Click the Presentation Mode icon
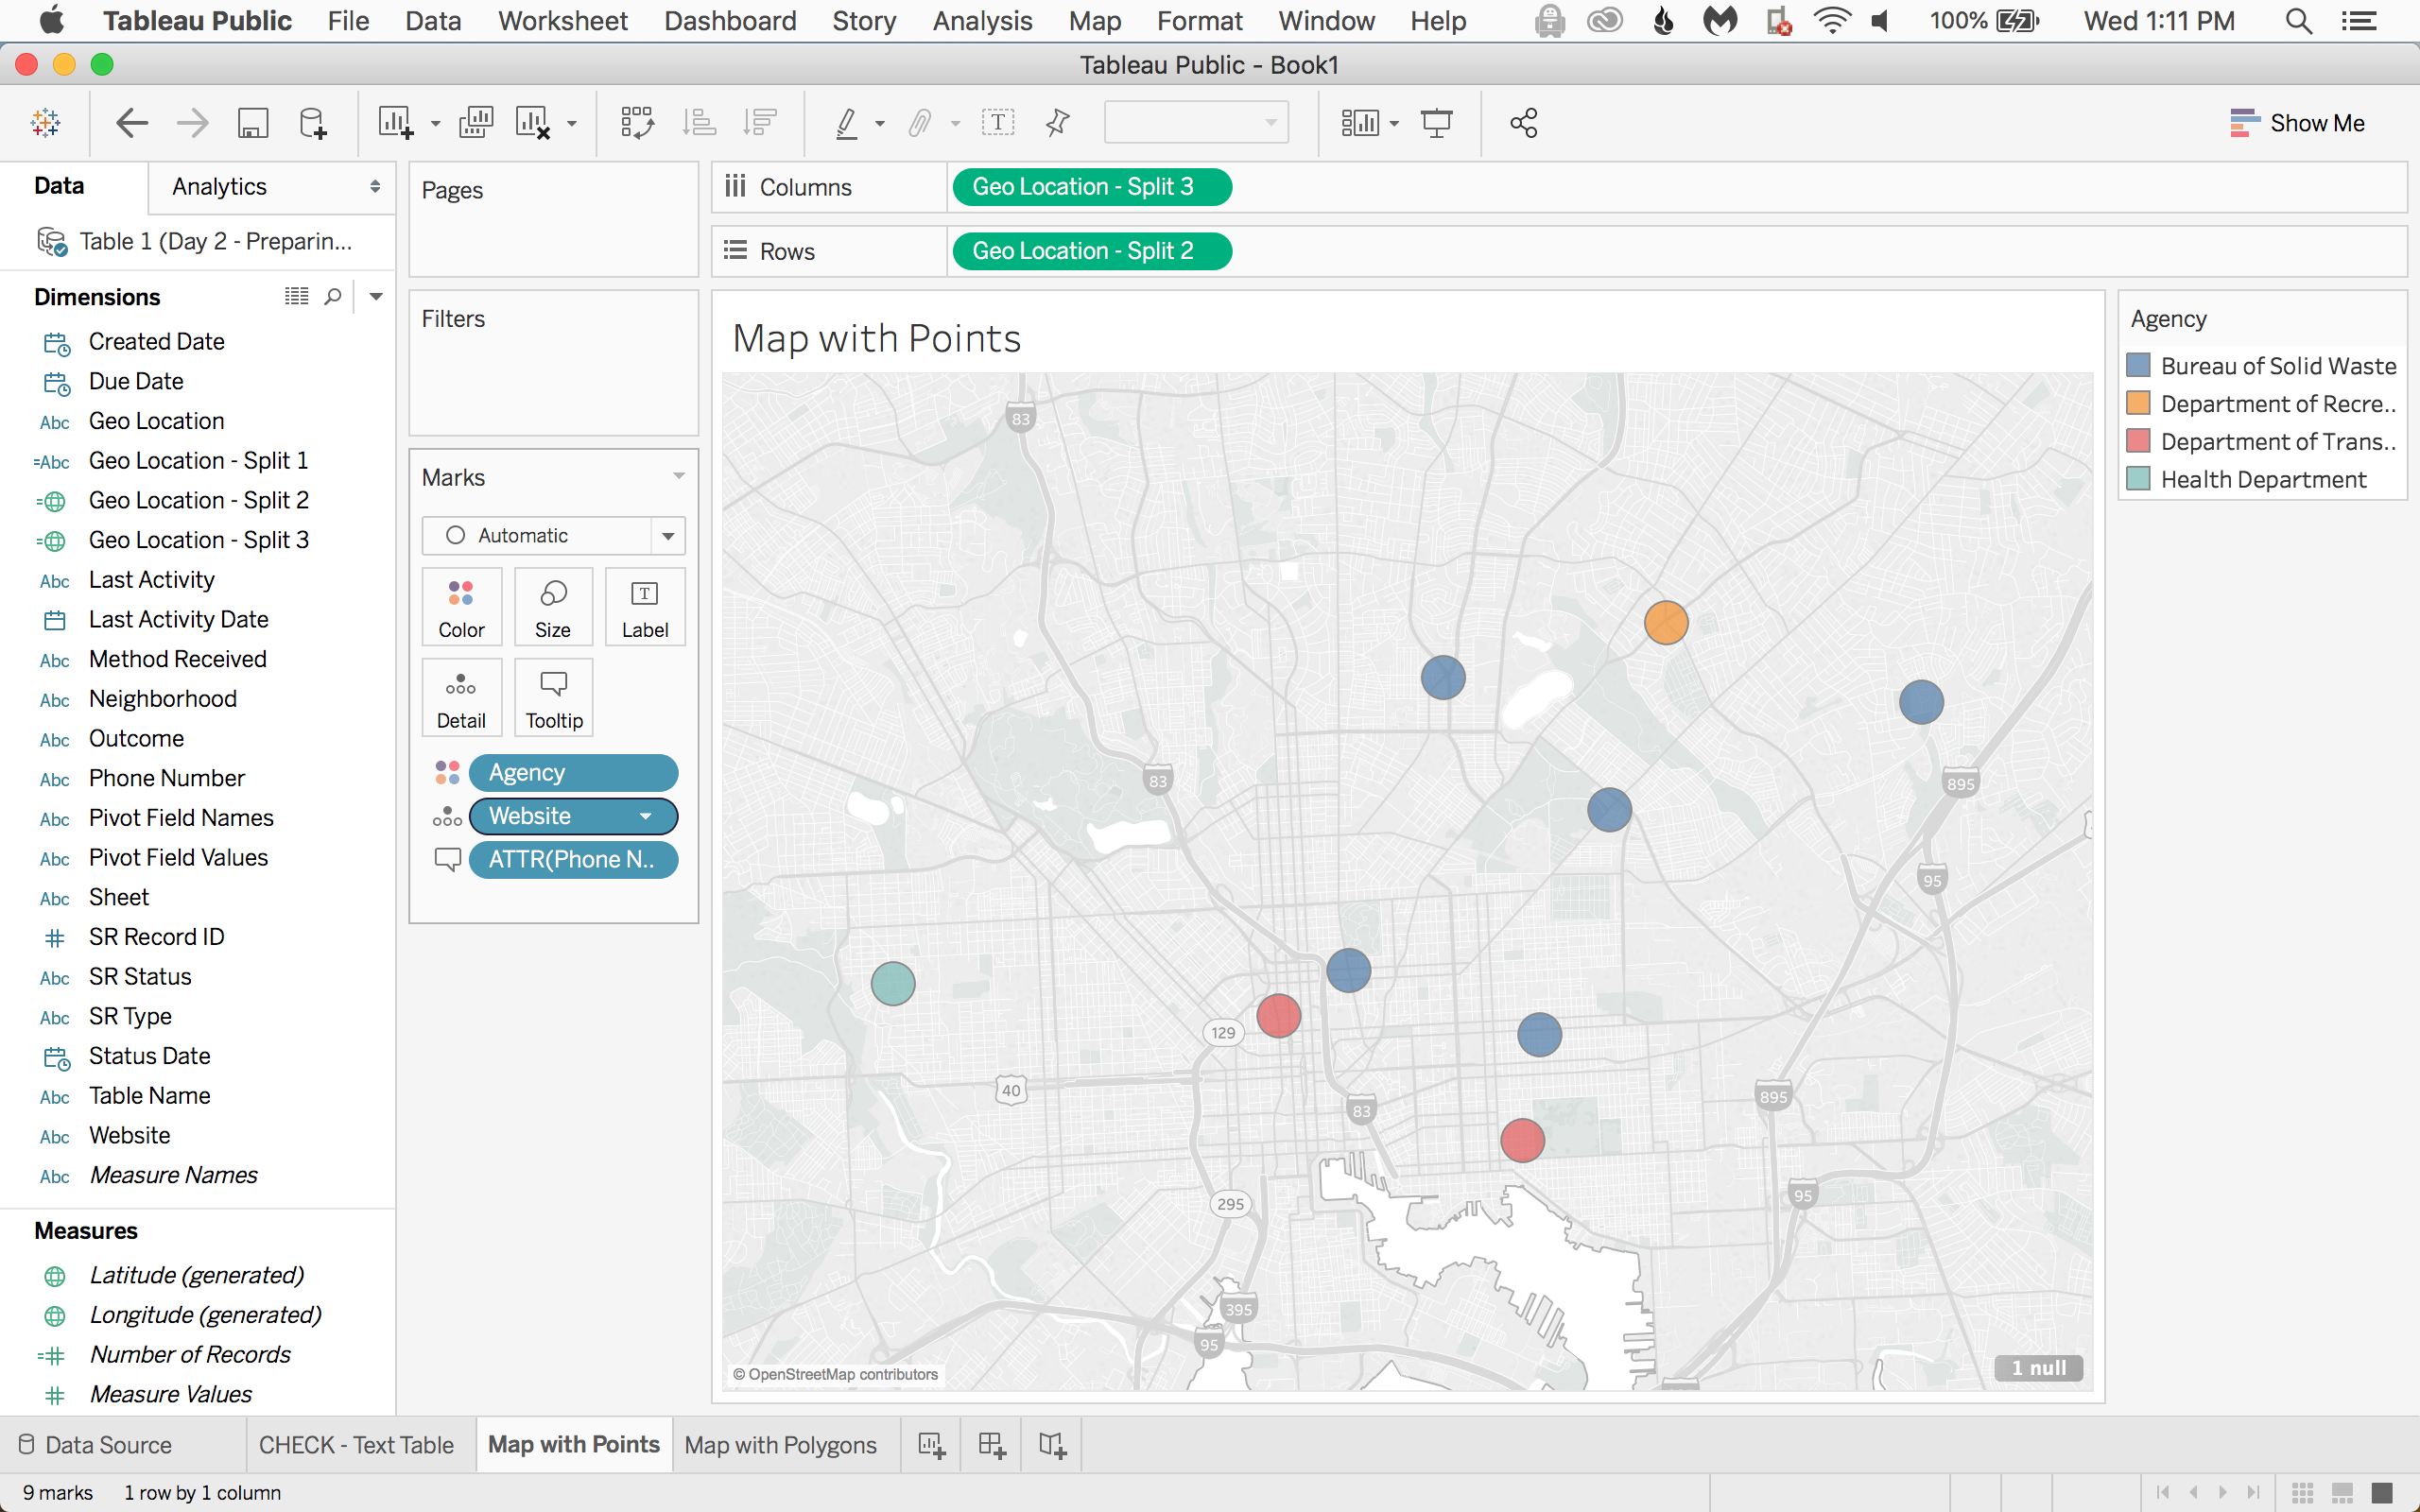Viewport: 2420px width, 1512px height. tap(1436, 123)
